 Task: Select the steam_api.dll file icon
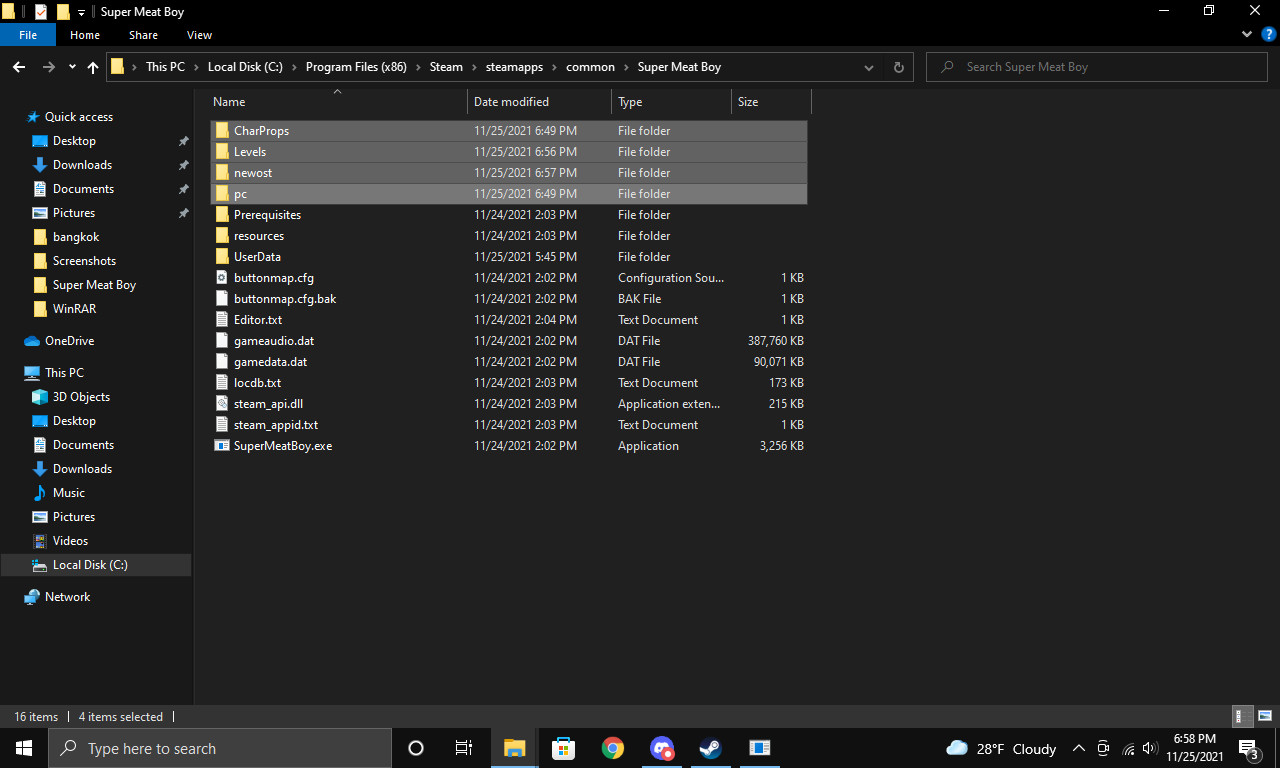(222, 404)
